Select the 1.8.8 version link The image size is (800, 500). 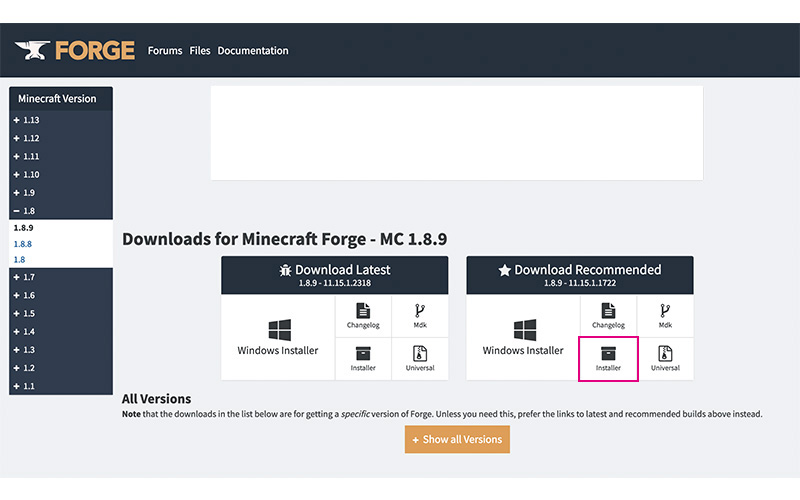[x=22, y=243]
